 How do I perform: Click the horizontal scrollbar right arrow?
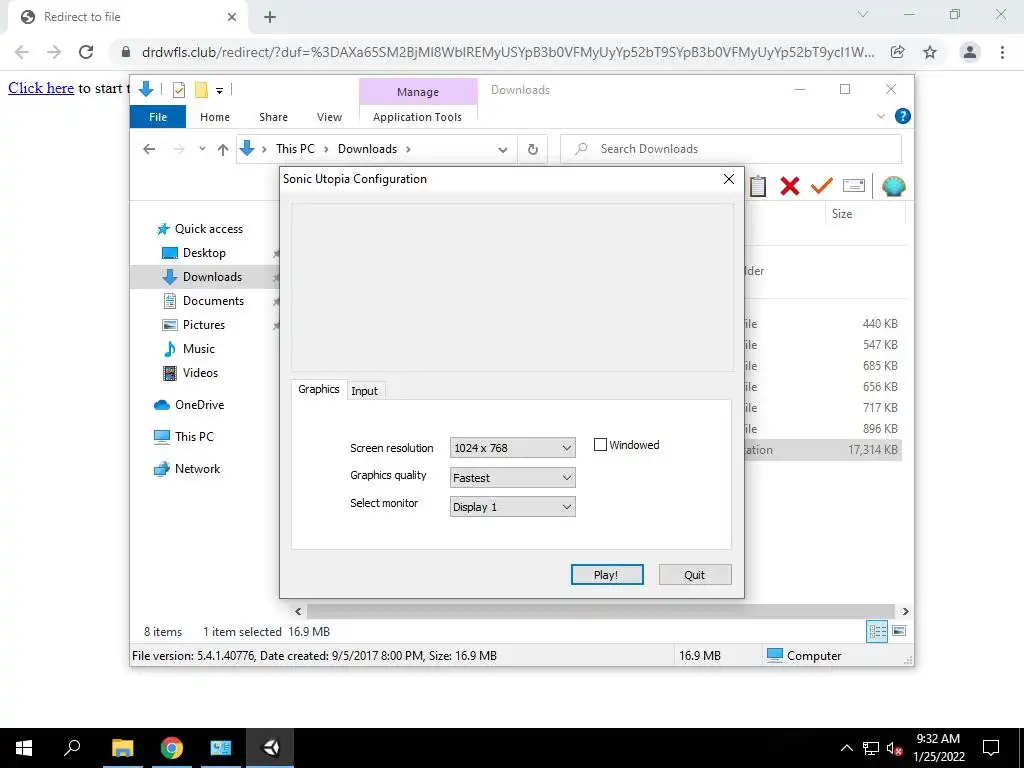(x=905, y=611)
